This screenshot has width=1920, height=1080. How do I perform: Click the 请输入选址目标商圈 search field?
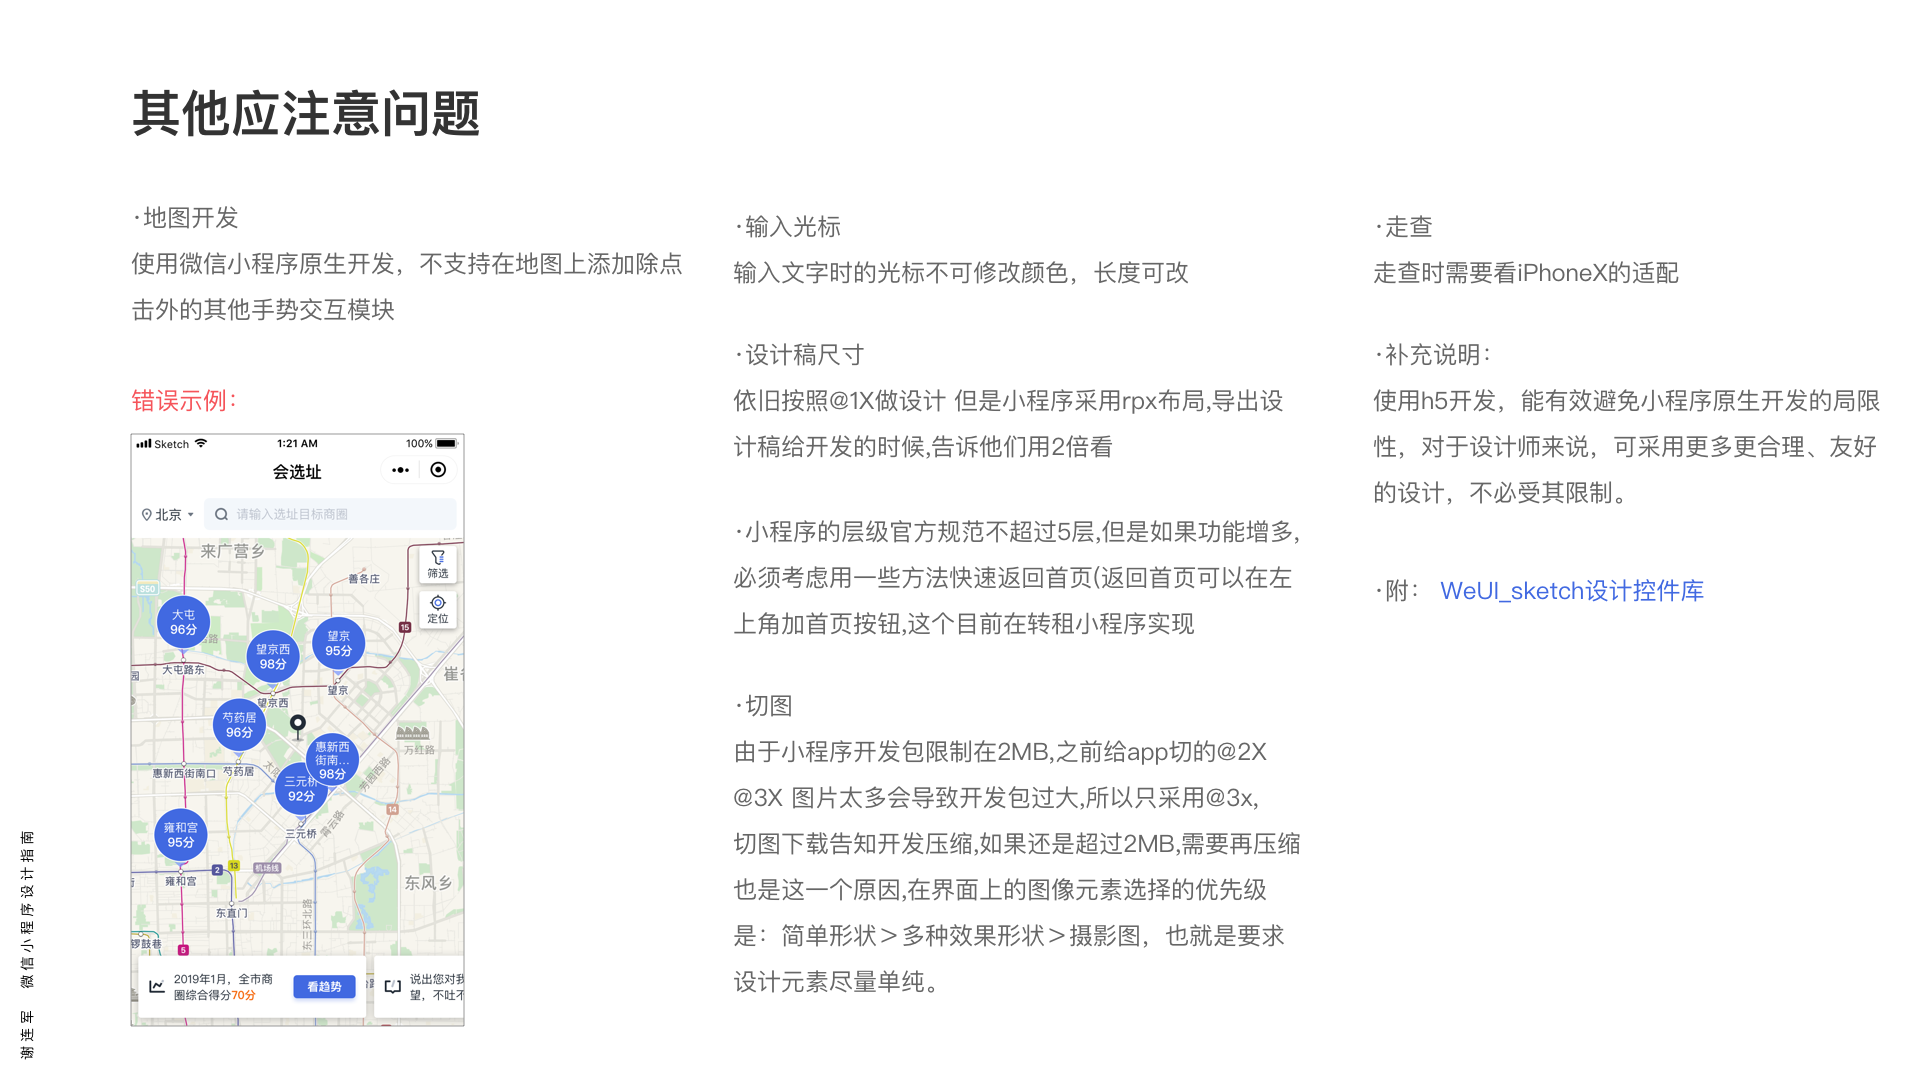tap(330, 514)
